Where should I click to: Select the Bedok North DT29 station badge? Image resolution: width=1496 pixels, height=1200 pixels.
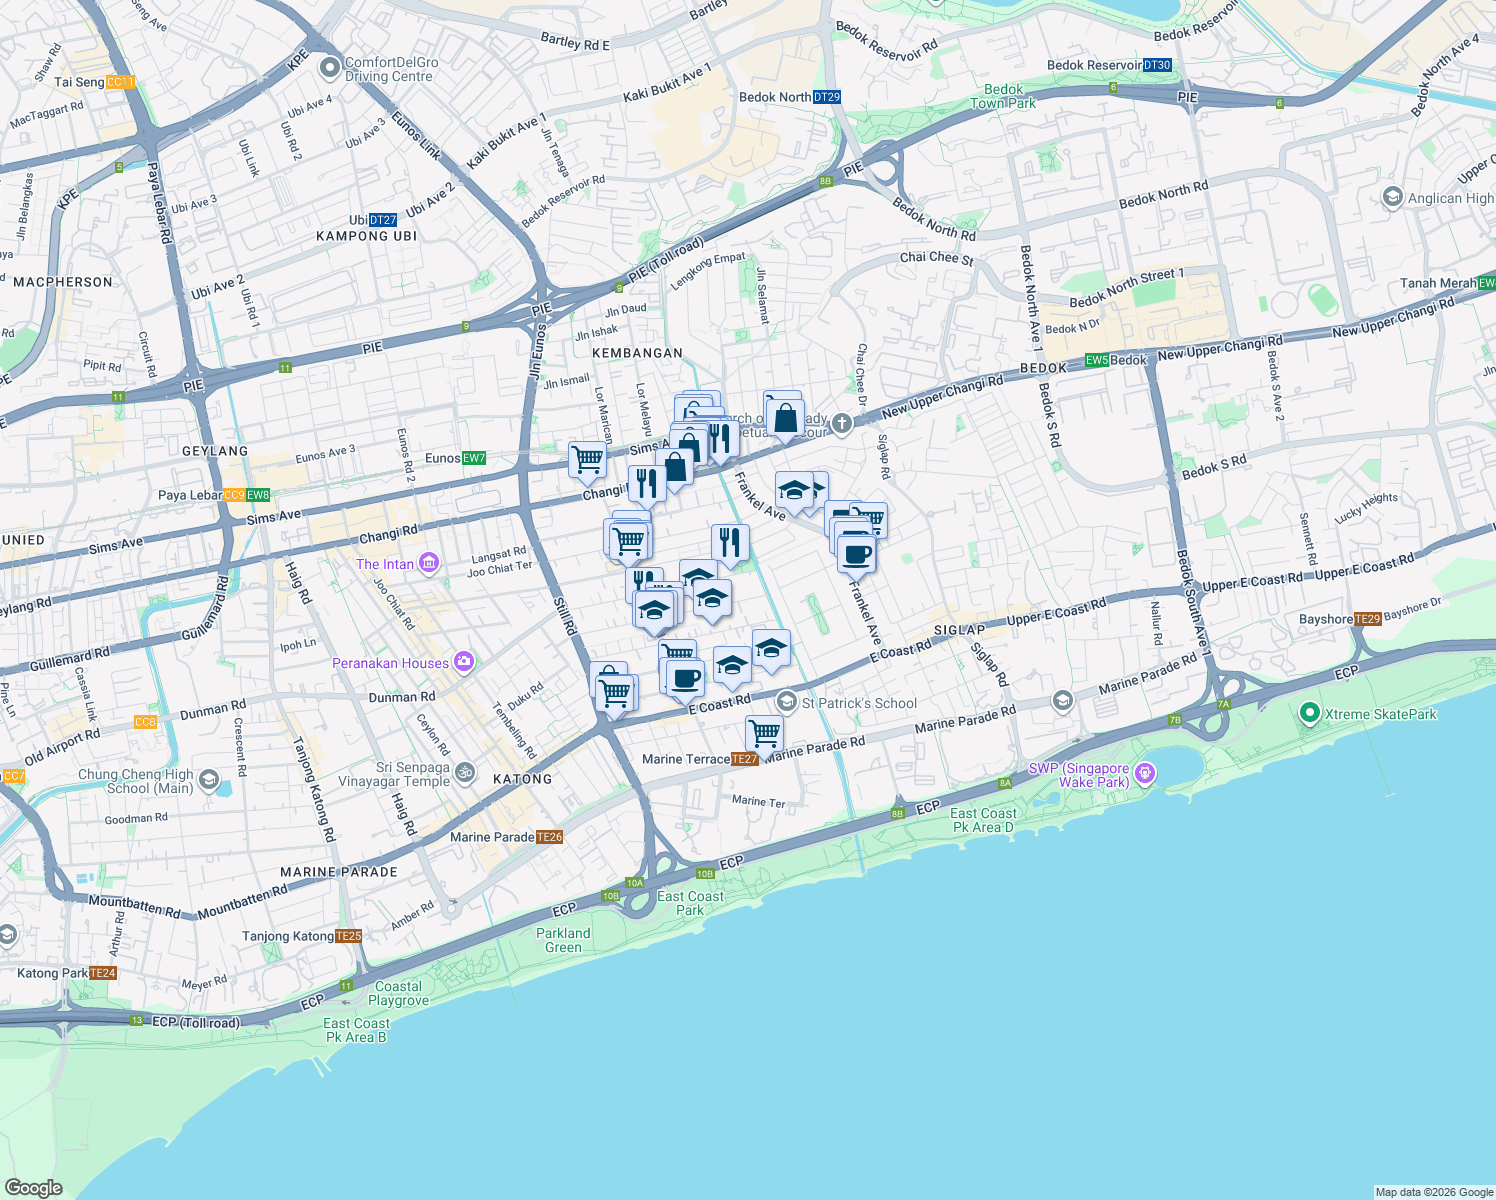pos(827,97)
